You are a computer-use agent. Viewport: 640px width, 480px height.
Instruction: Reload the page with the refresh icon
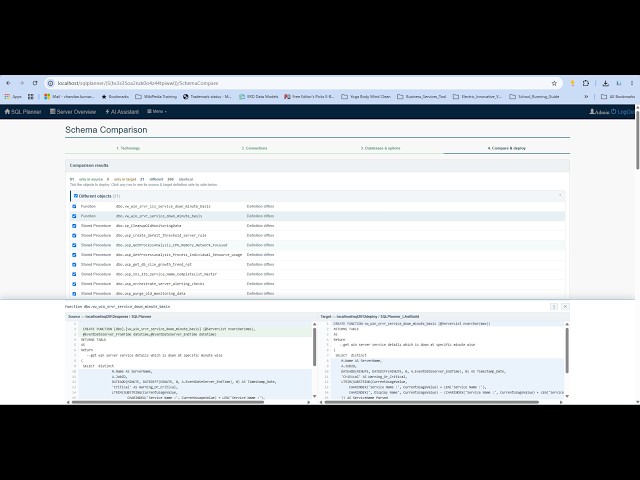35,83
